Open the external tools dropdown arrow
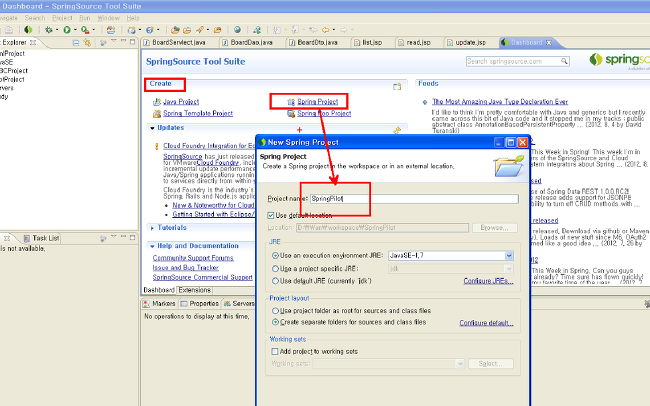 pyautogui.click(x=94, y=30)
